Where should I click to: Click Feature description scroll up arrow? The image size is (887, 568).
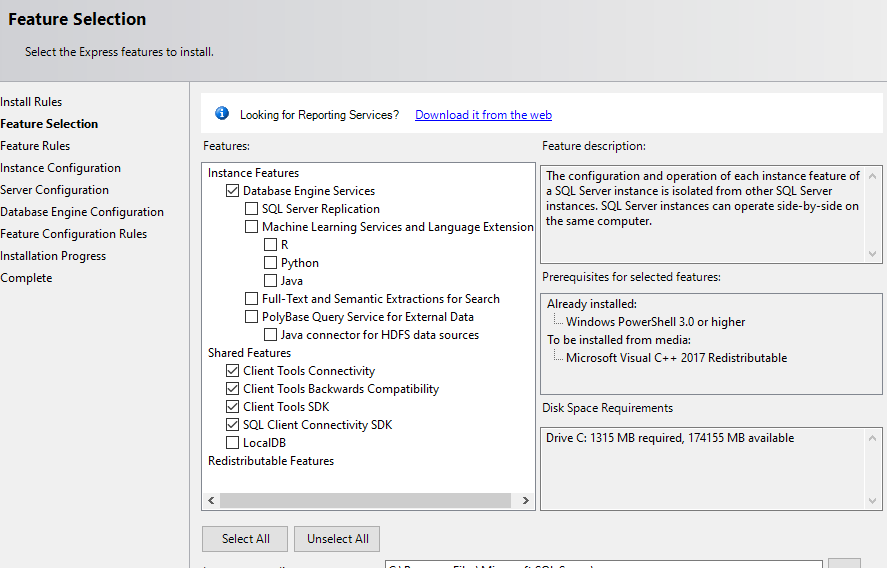click(x=872, y=176)
